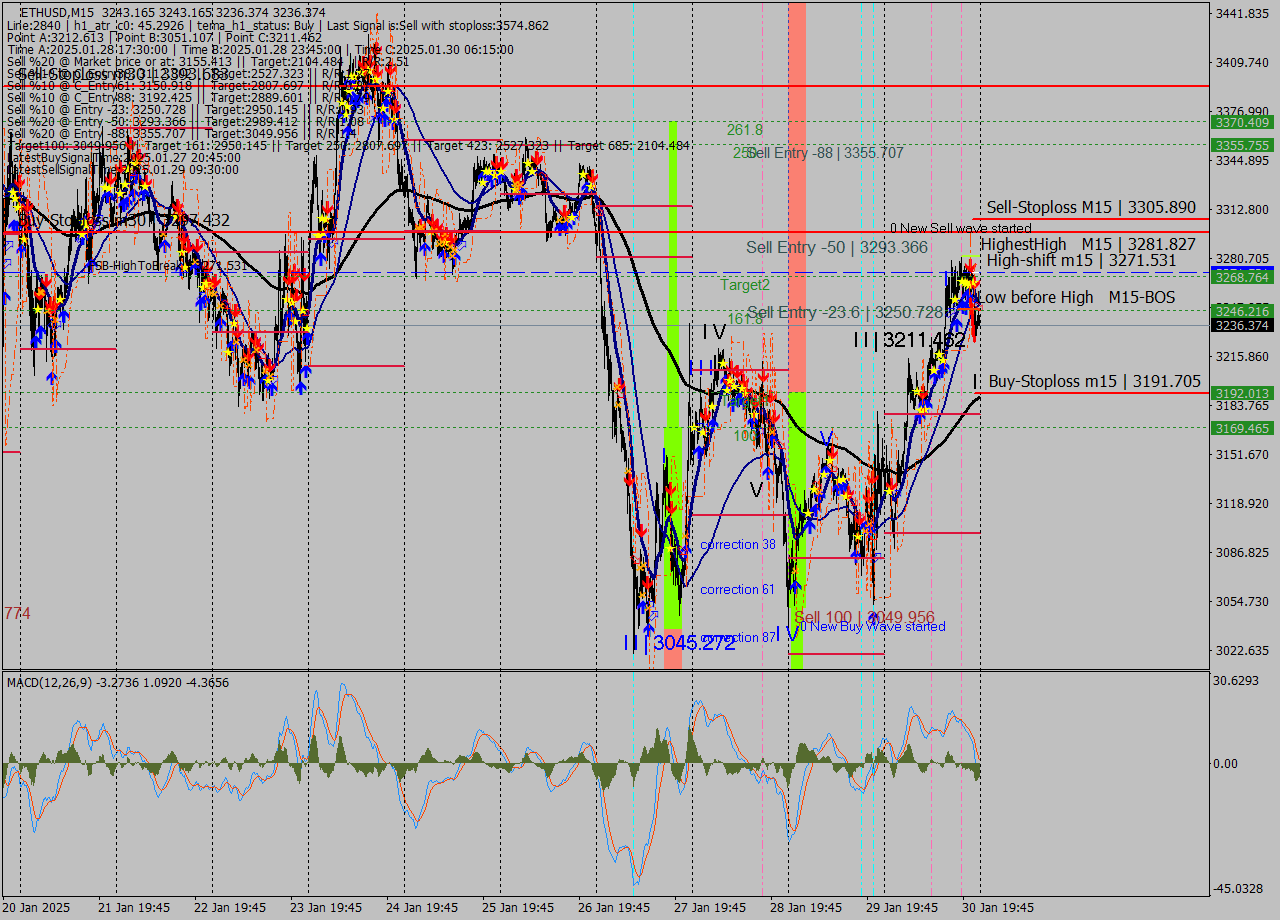Click the 'New Sell wave started' text
Viewport: 1280px width, 920px height.
click(x=950, y=228)
